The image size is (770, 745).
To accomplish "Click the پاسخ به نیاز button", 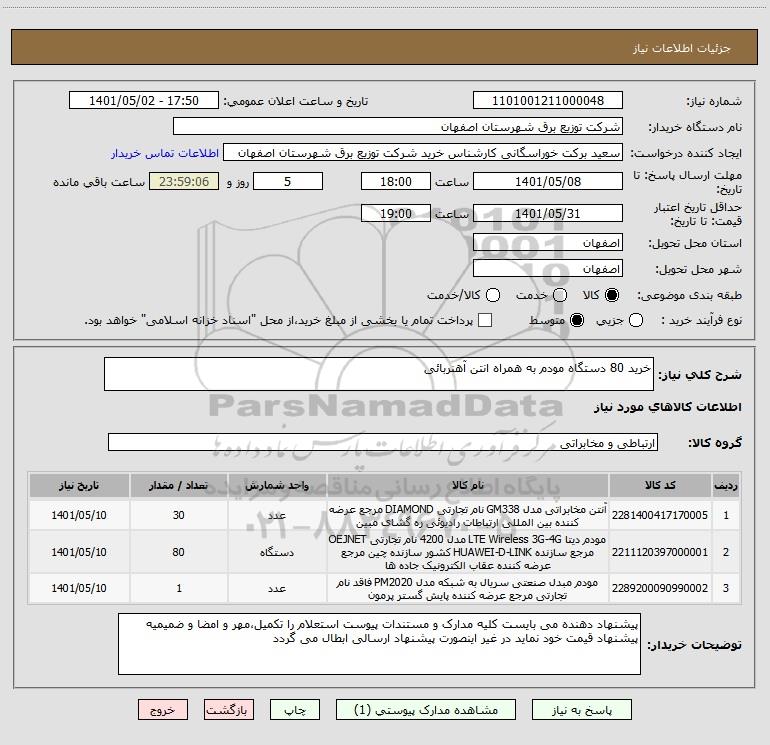I will [x=581, y=710].
